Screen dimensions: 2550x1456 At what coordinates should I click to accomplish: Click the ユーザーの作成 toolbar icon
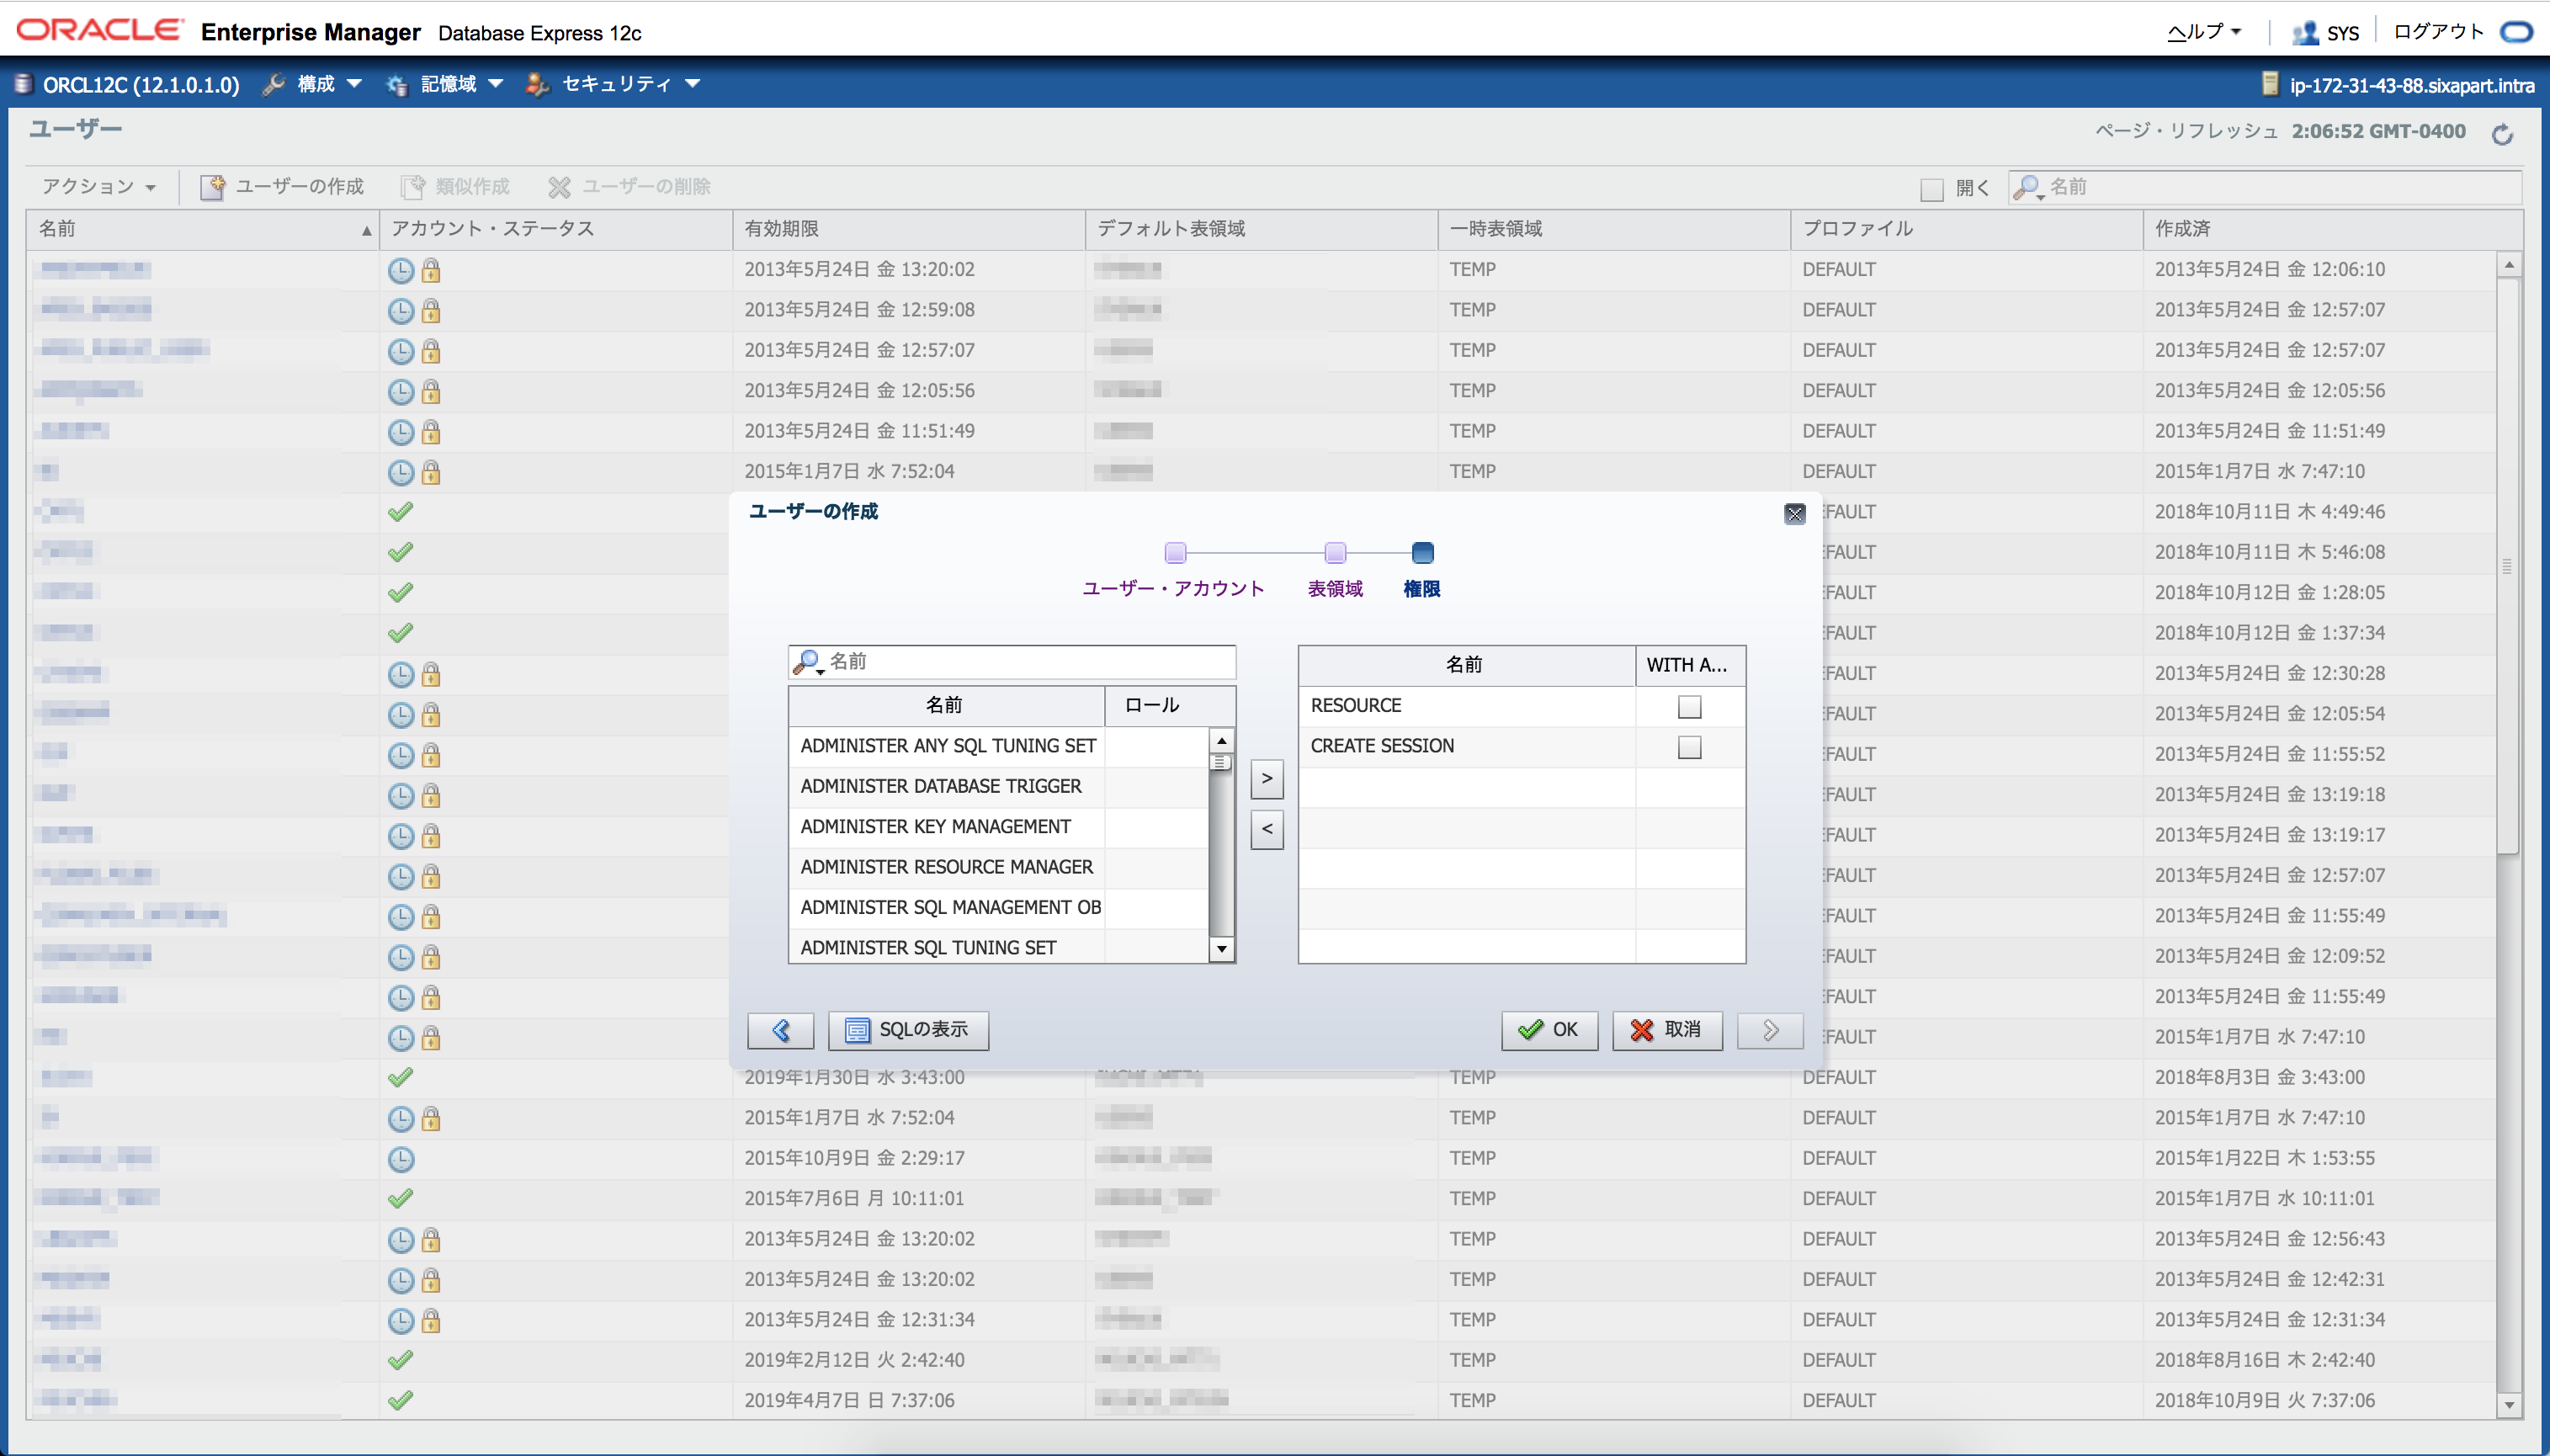212,187
